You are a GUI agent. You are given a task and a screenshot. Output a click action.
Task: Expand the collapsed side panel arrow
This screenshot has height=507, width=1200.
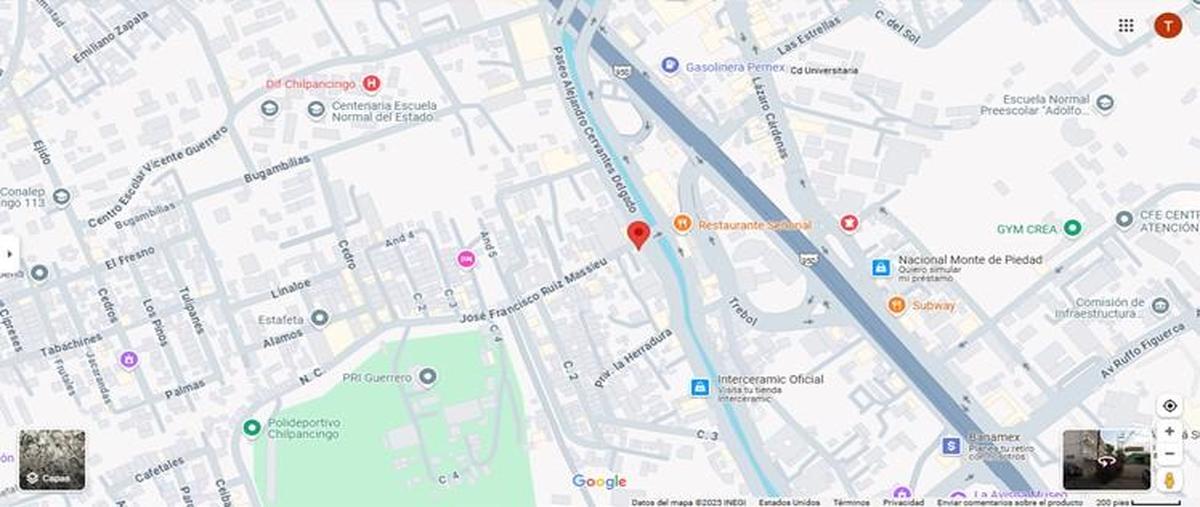click(x=7, y=253)
